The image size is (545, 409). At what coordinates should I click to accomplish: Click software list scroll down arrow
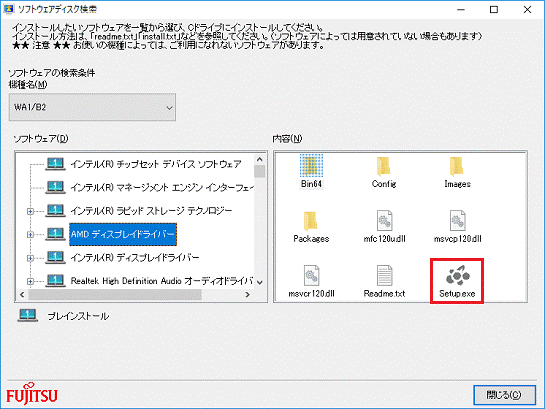[x=259, y=282]
